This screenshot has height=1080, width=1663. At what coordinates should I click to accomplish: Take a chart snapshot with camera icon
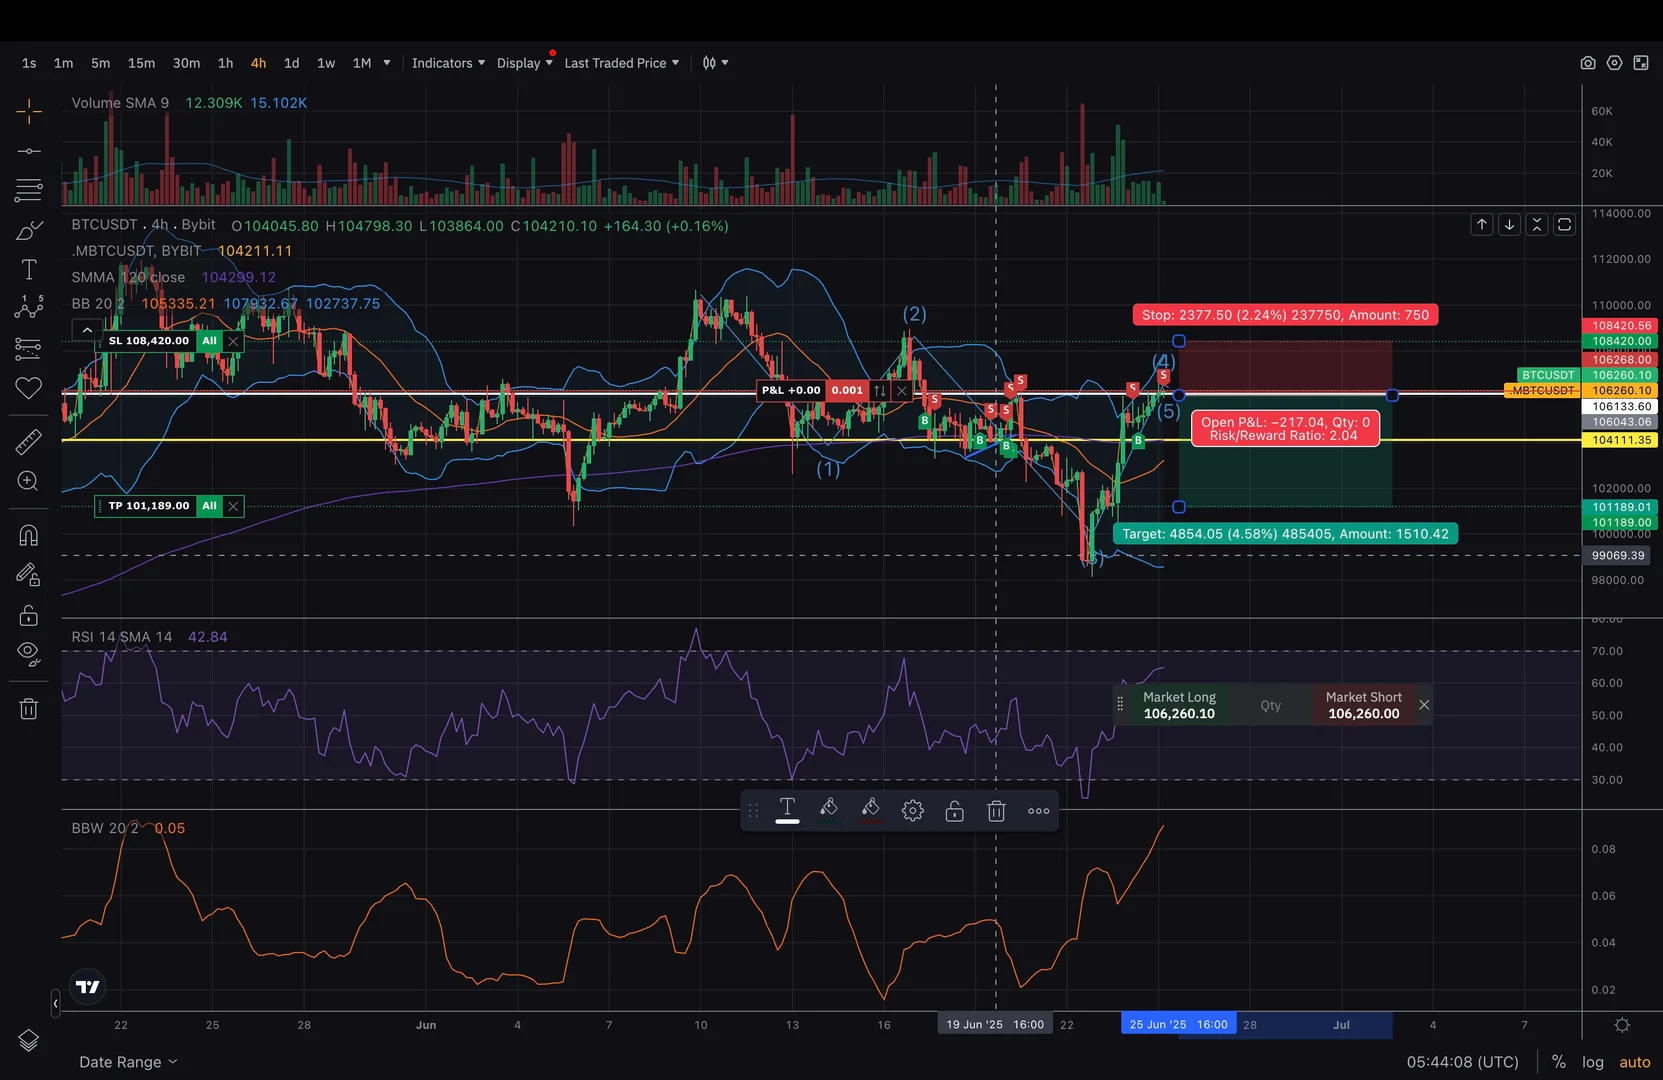coord(1588,63)
